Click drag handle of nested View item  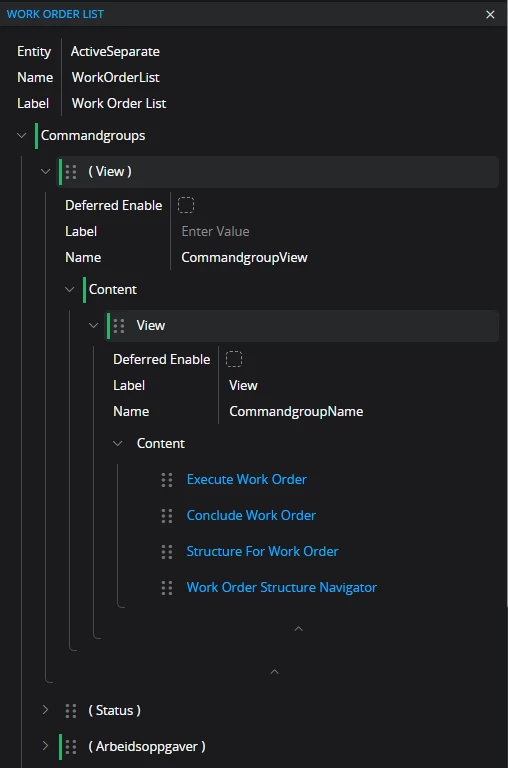click(119, 326)
